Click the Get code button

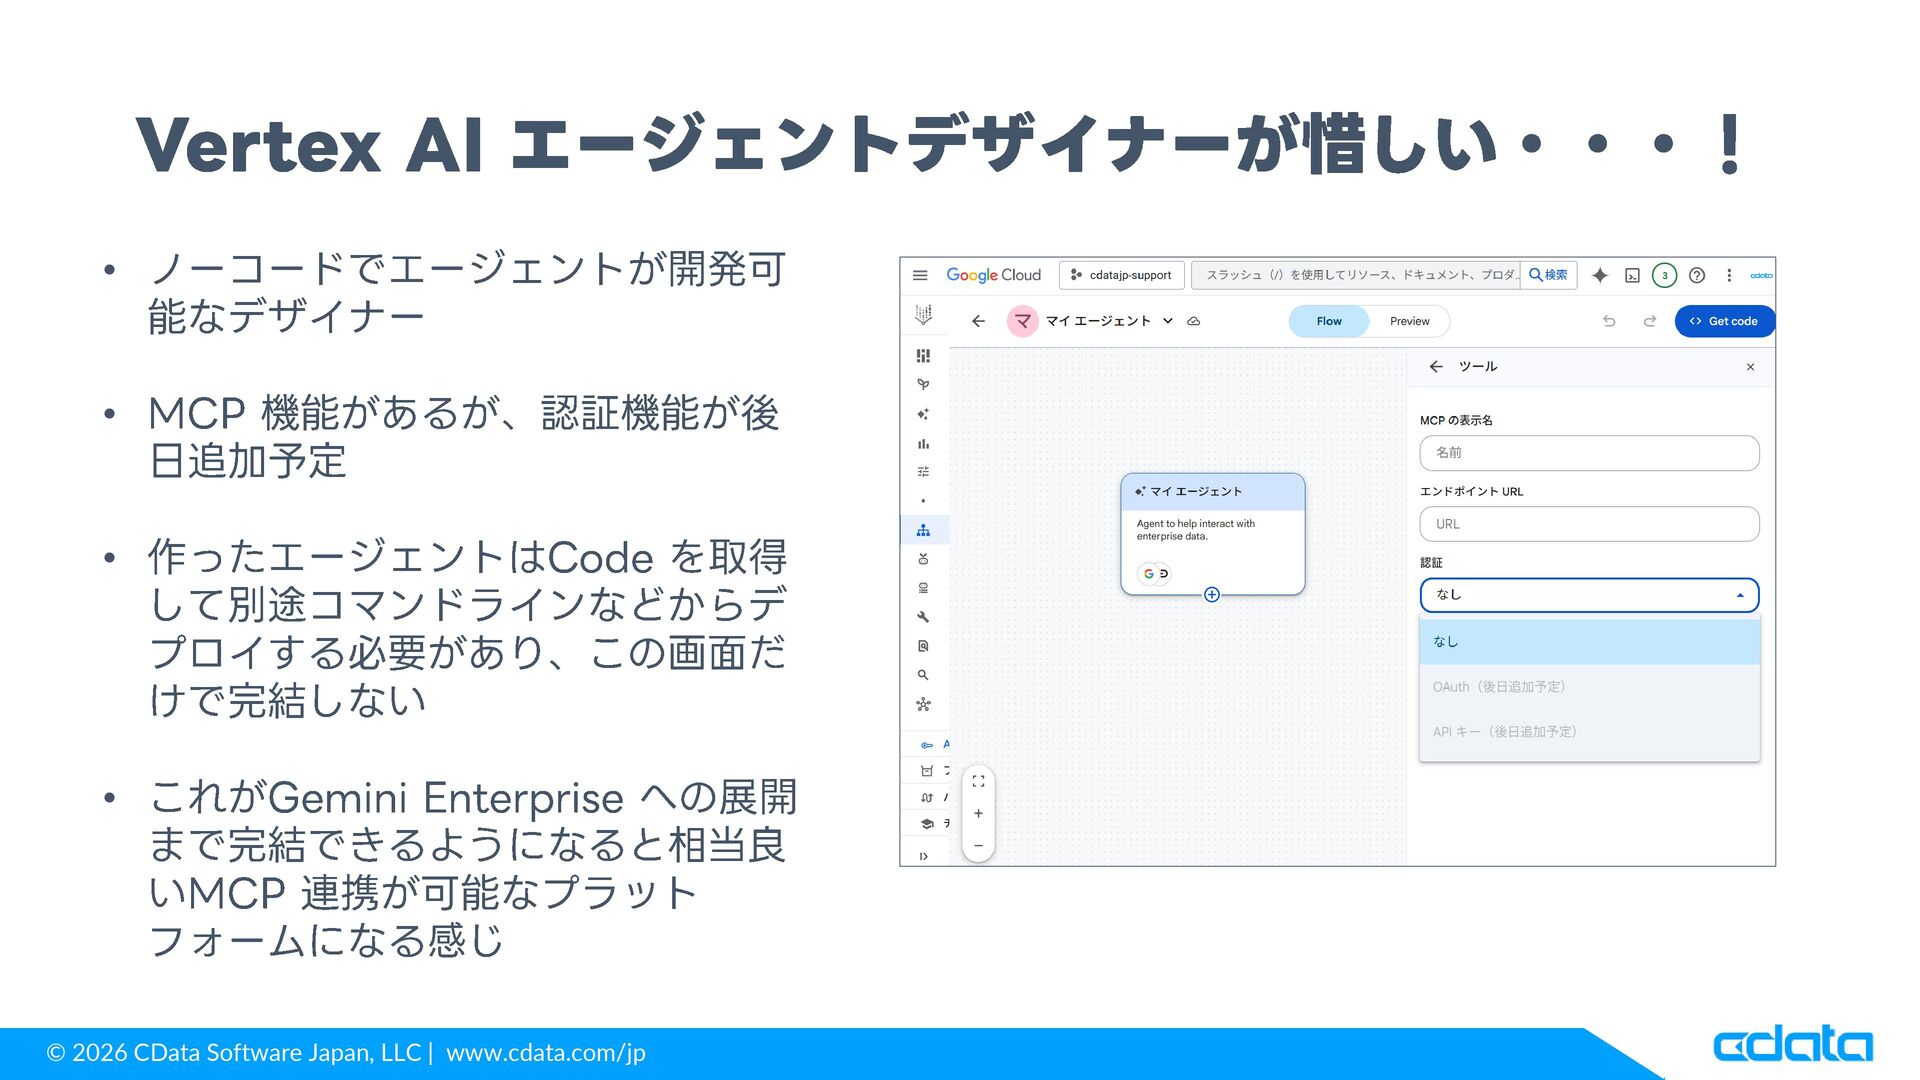tap(1723, 321)
